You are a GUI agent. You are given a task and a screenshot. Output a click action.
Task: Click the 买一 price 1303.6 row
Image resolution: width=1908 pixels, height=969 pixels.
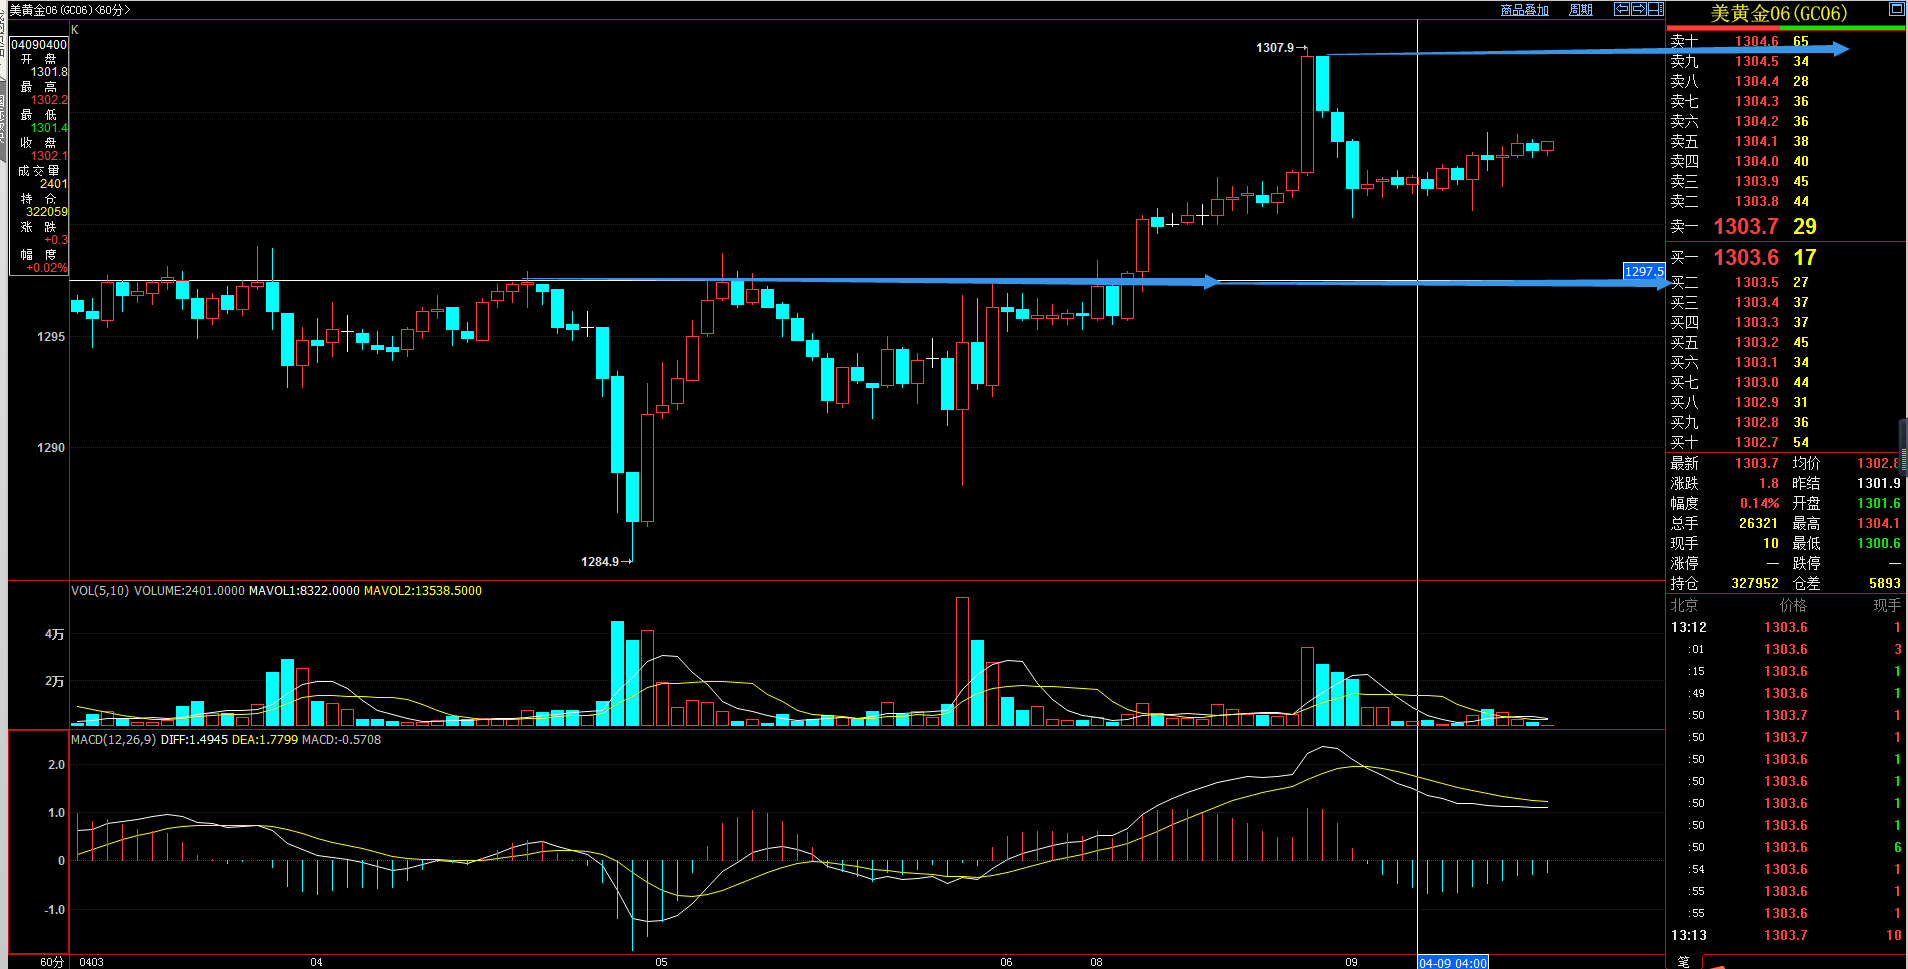(1786, 258)
